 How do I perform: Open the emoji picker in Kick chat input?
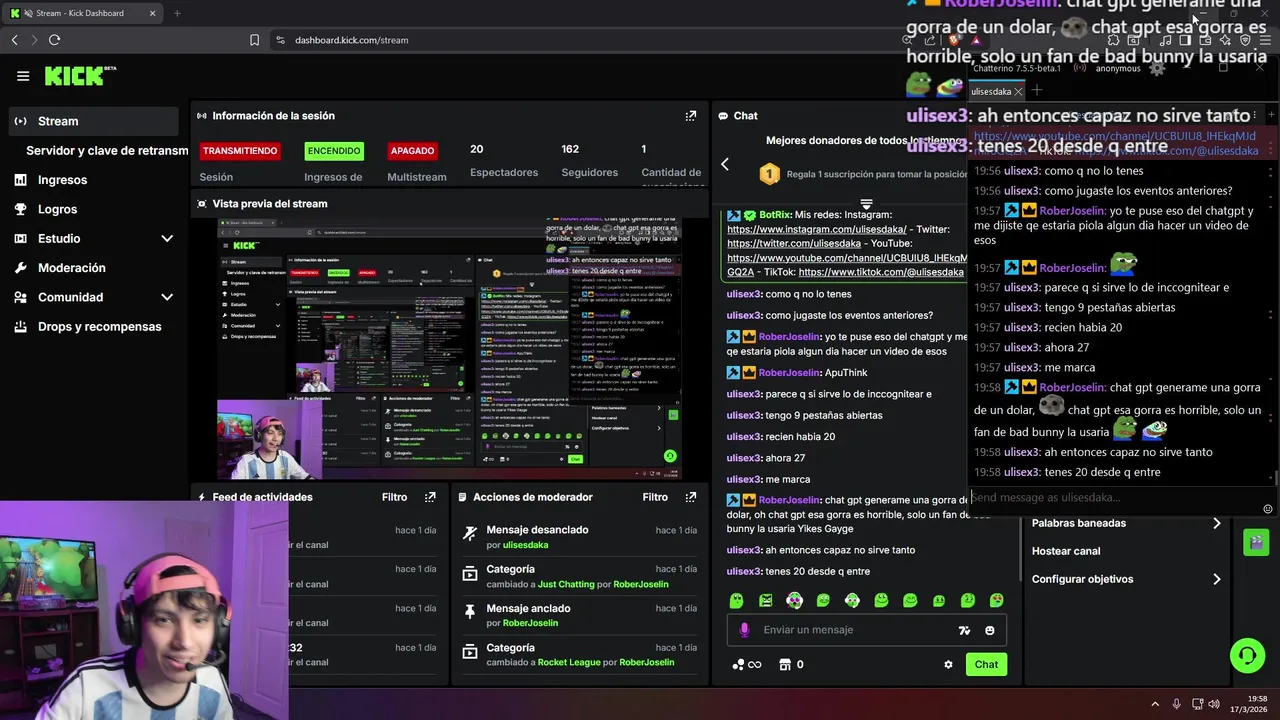[990, 631]
